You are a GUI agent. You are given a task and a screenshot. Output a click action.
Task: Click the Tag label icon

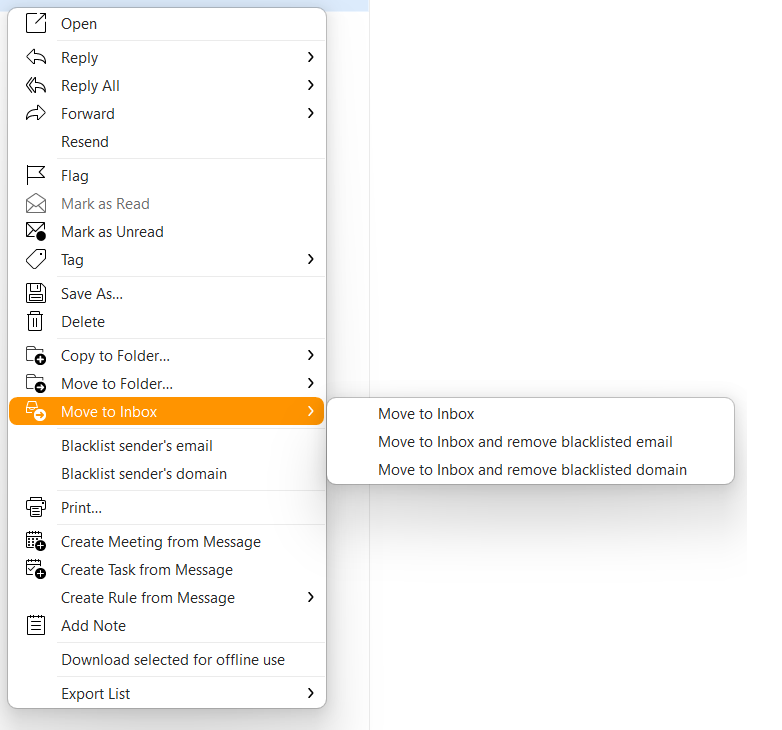(36, 259)
